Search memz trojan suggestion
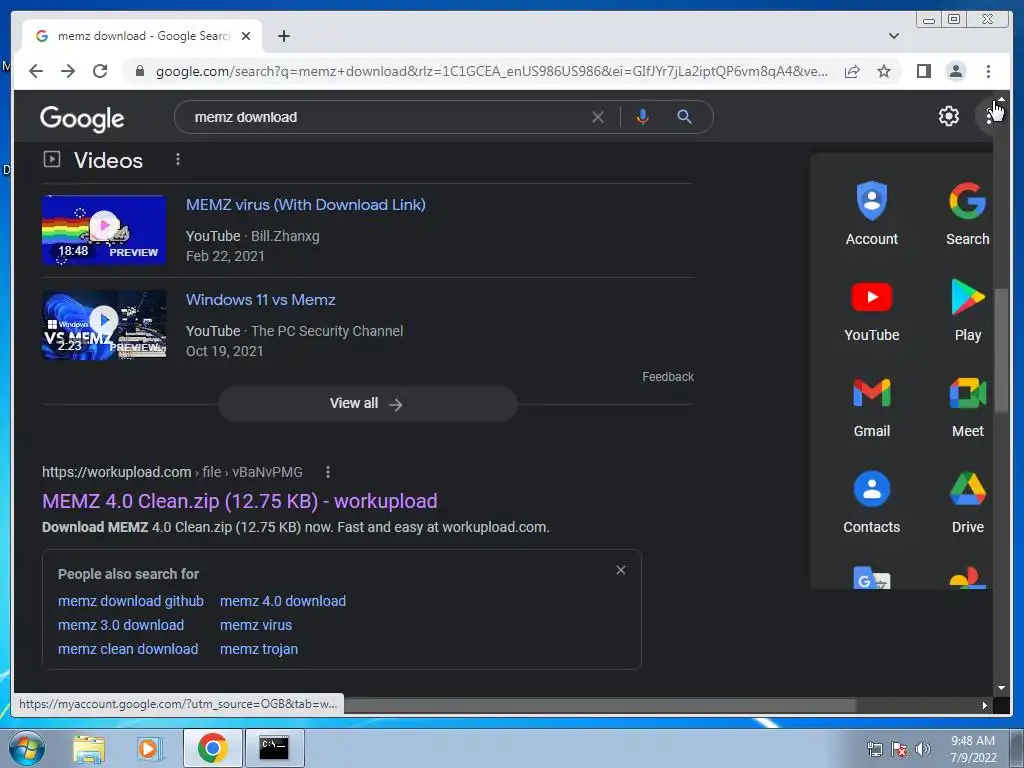The width and height of the screenshot is (1024, 768). (259, 649)
